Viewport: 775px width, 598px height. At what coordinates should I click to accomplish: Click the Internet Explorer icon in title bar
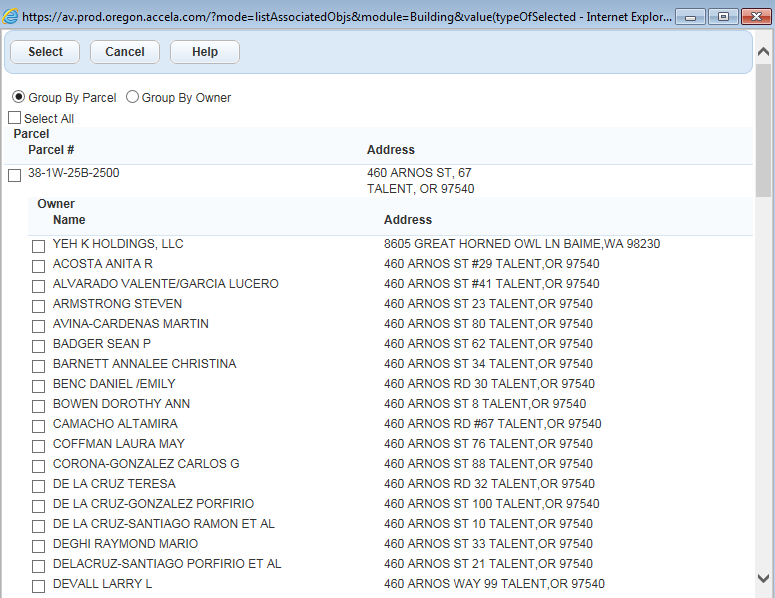point(11,17)
